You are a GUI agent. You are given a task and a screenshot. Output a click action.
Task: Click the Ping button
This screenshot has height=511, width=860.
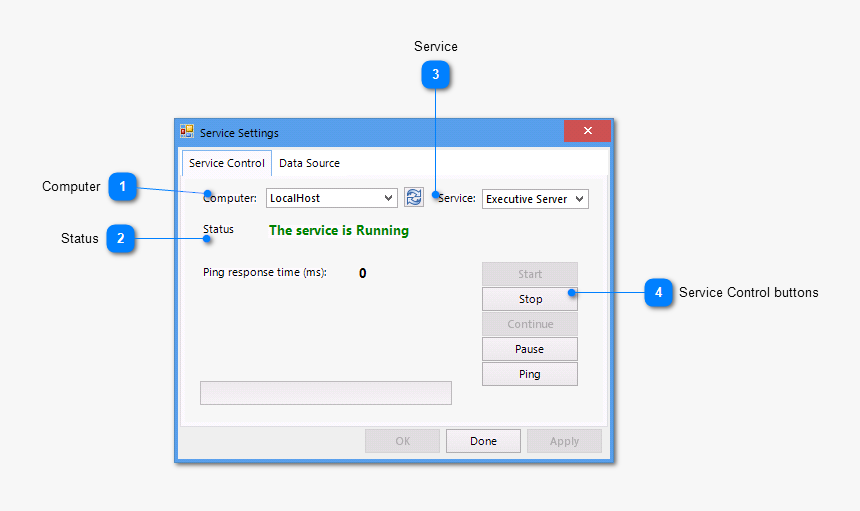tap(530, 374)
